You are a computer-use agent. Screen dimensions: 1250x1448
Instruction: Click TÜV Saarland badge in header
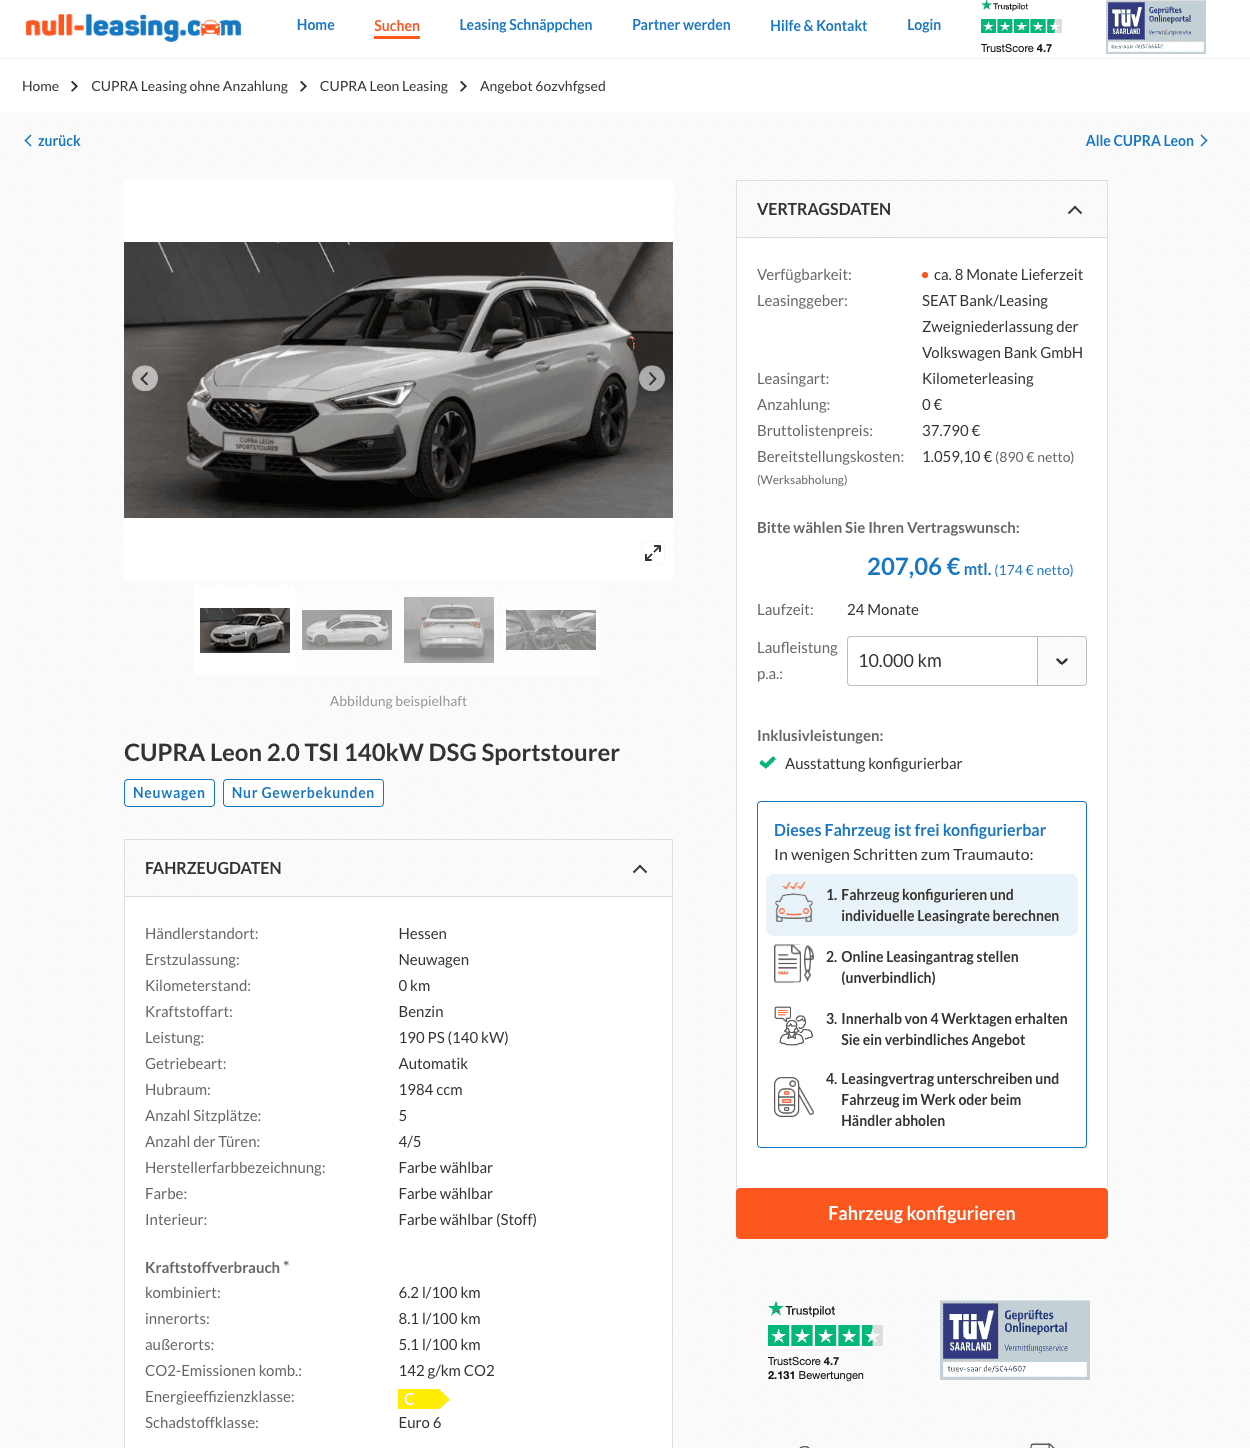pyautogui.click(x=1156, y=27)
